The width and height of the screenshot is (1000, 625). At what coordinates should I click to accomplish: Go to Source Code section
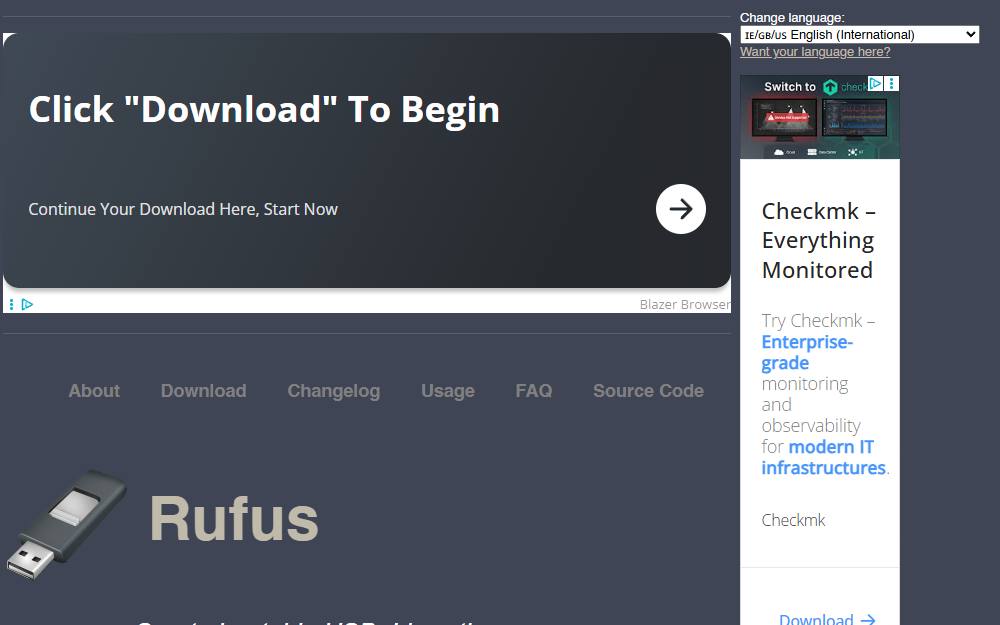pyautogui.click(x=649, y=390)
